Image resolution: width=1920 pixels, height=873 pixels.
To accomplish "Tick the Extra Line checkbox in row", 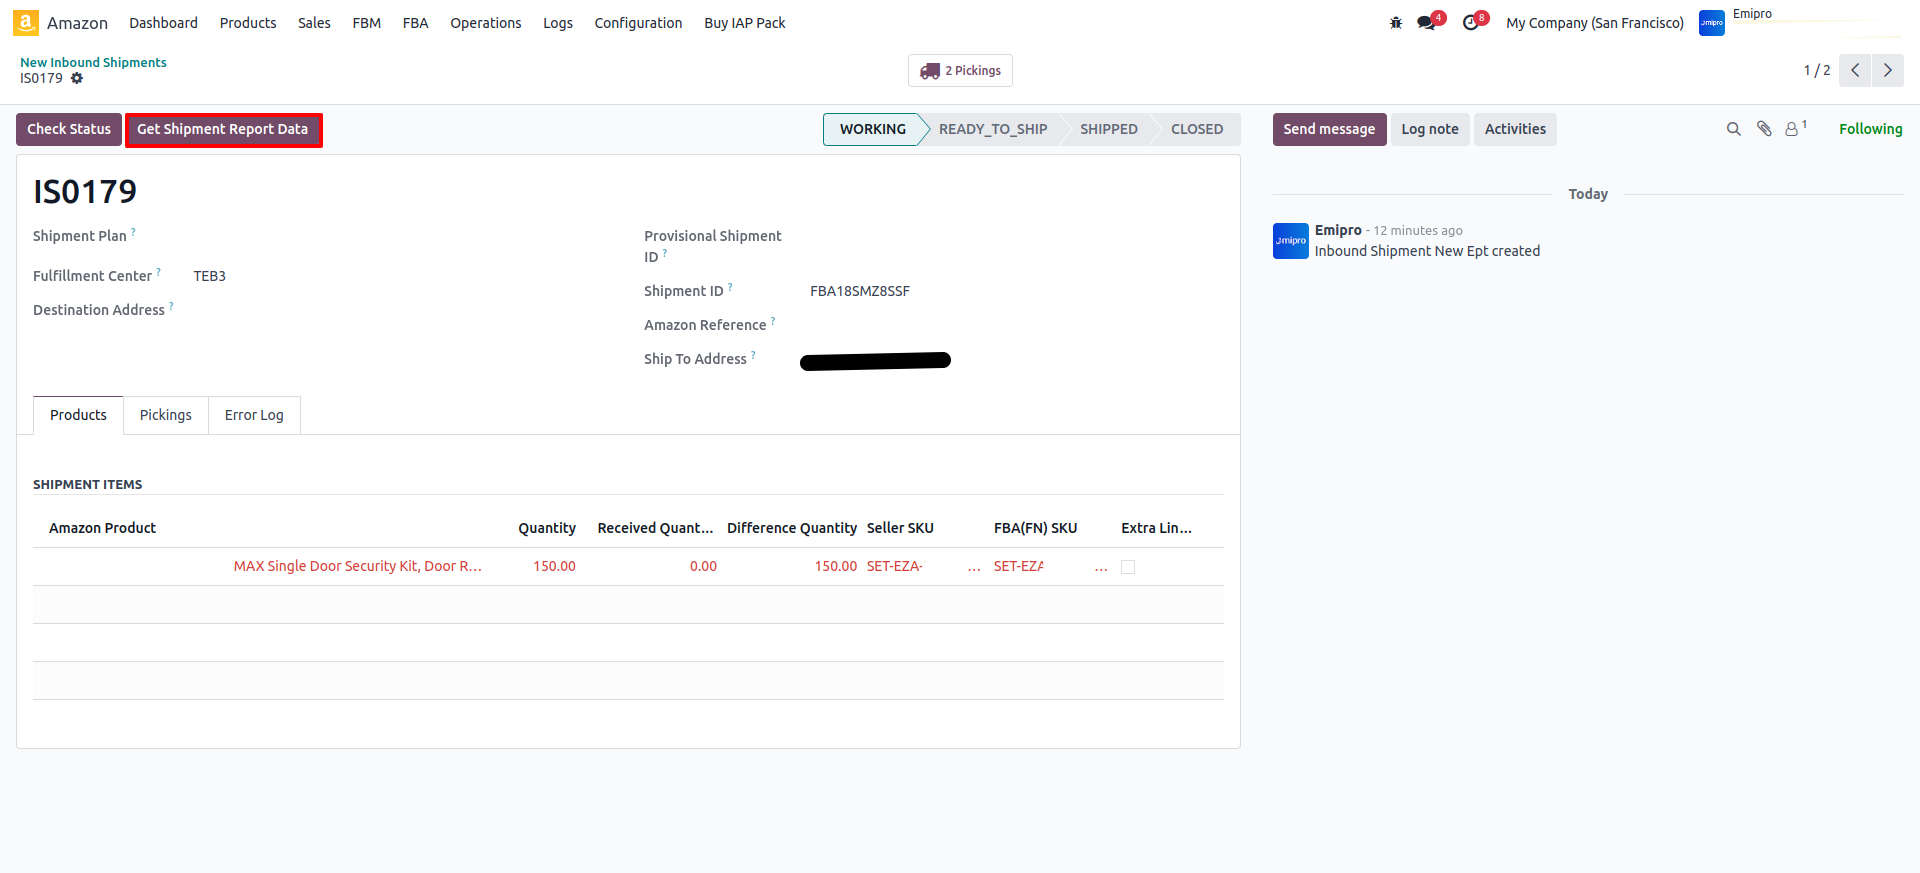I will point(1128,567).
